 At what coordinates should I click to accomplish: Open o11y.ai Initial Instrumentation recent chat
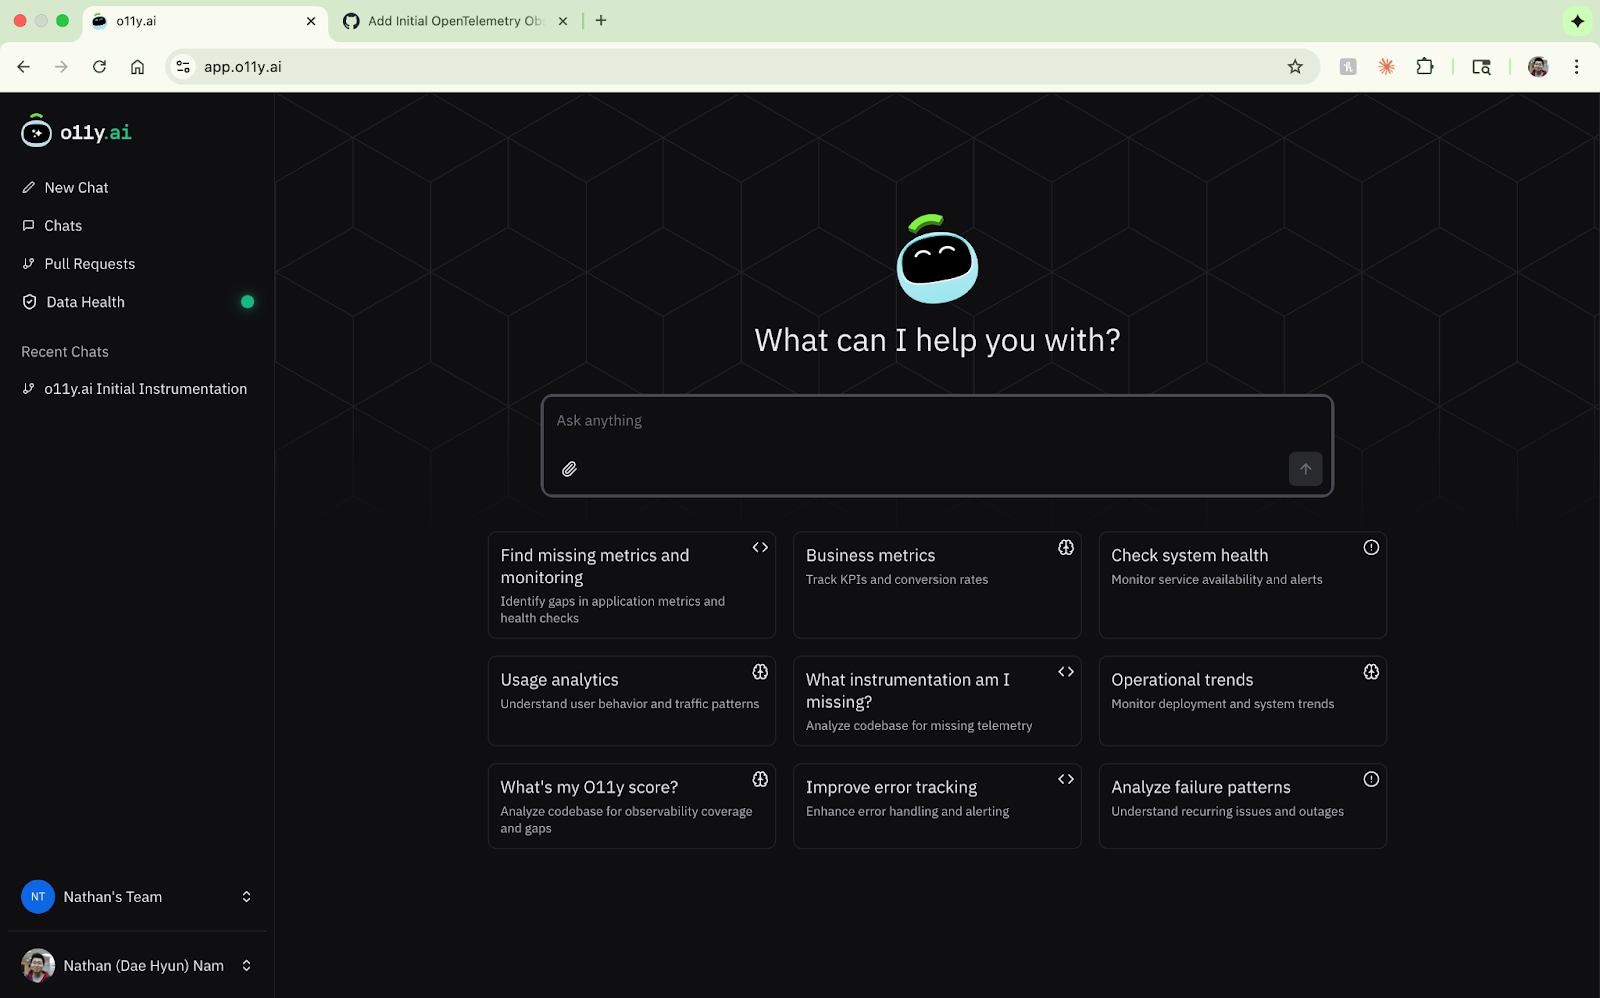(x=135, y=389)
